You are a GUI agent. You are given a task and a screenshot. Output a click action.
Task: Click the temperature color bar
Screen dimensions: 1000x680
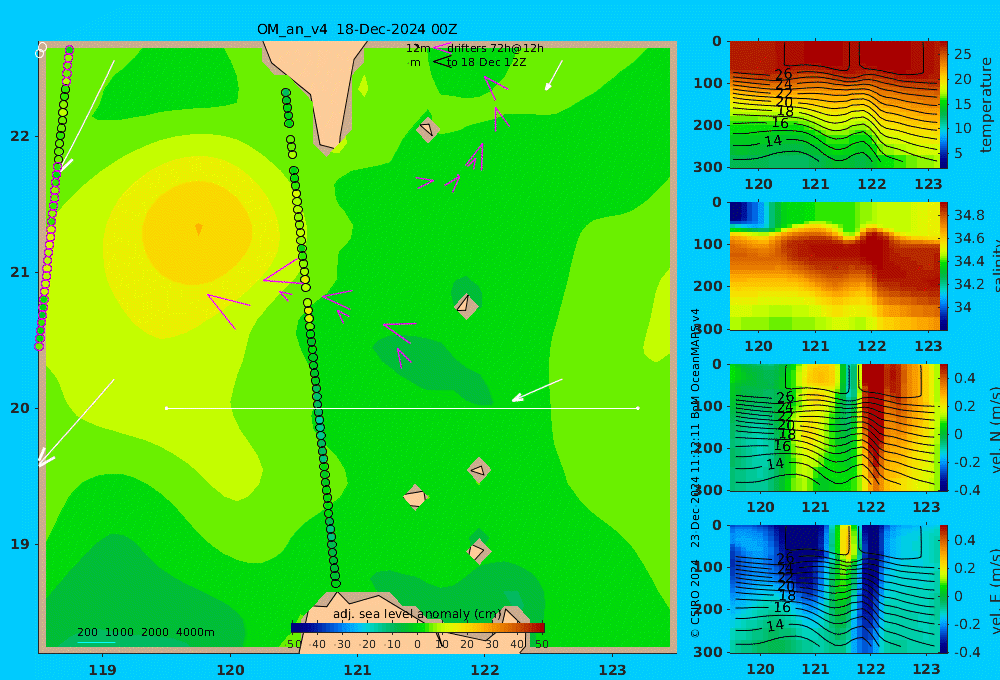tap(944, 105)
